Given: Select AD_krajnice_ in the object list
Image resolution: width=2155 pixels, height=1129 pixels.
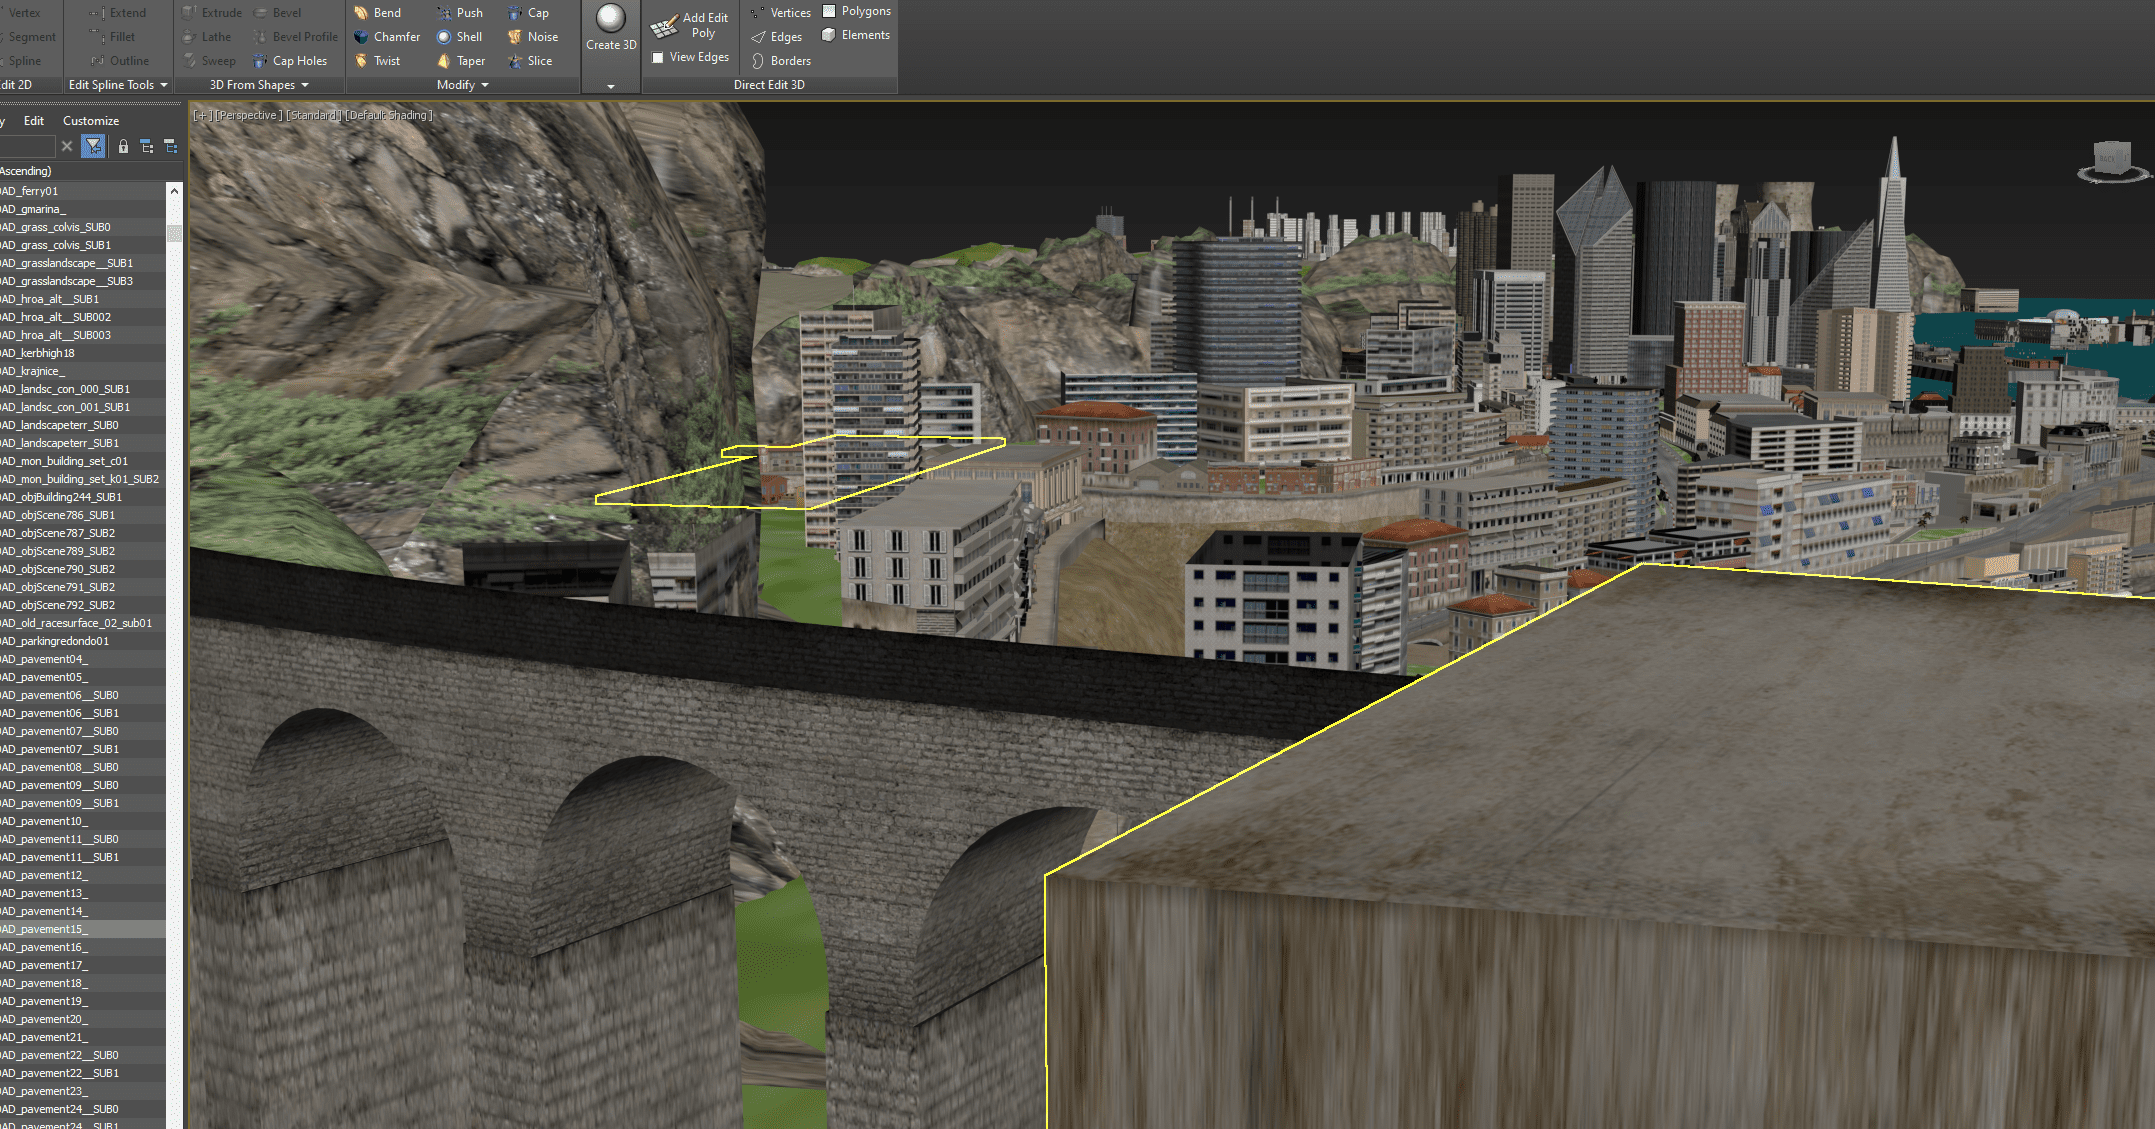Looking at the screenshot, I should pyautogui.click(x=83, y=371).
